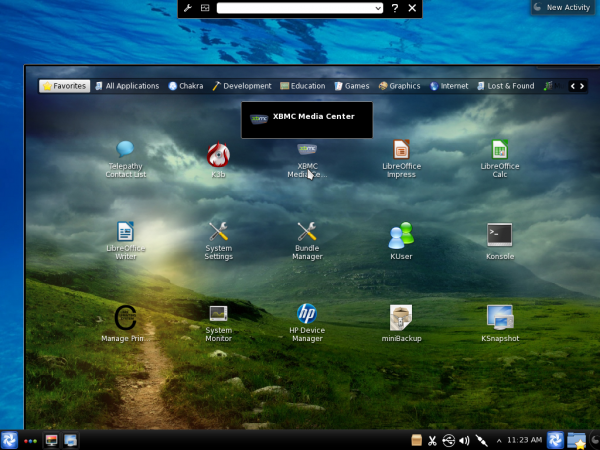Select the Lost & Found tab

point(506,86)
